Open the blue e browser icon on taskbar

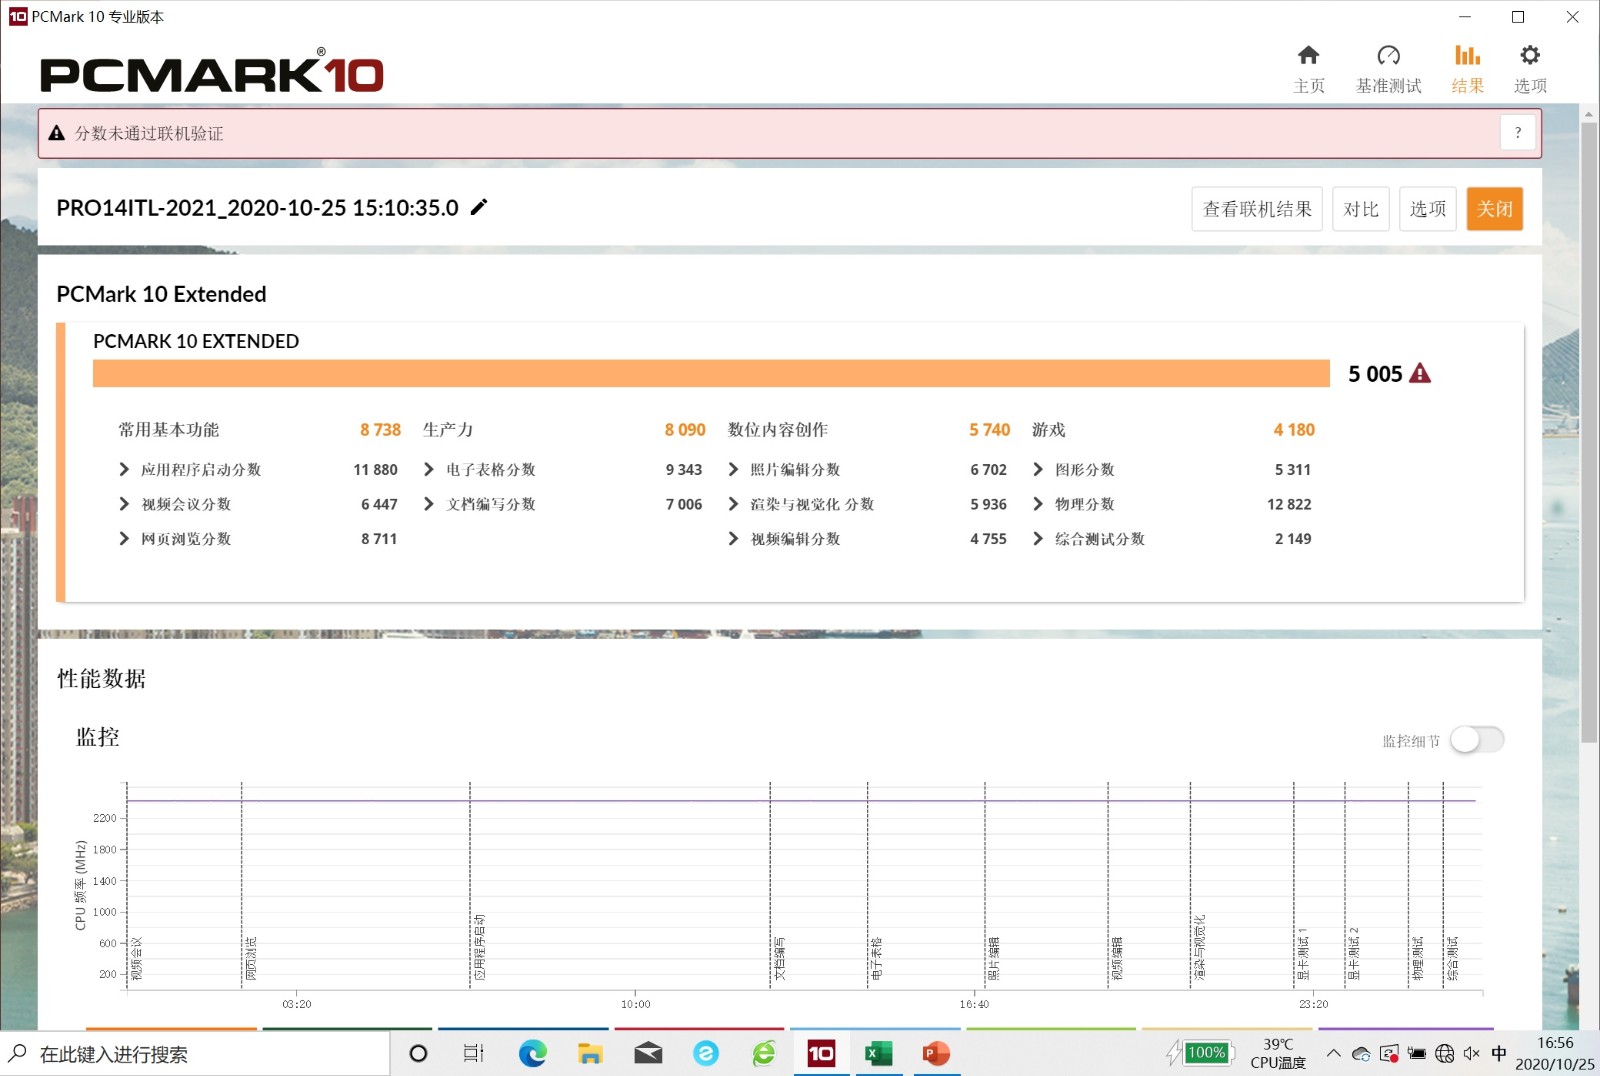(706, 1053)
